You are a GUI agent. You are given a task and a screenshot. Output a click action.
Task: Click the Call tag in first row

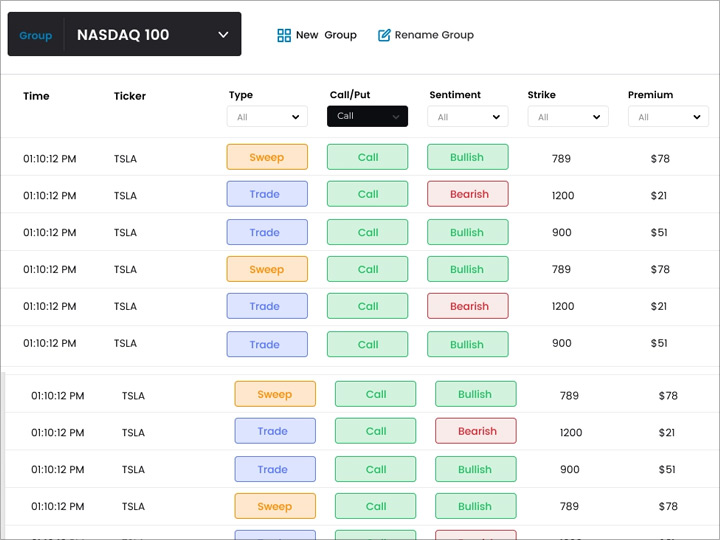point(367,157)
